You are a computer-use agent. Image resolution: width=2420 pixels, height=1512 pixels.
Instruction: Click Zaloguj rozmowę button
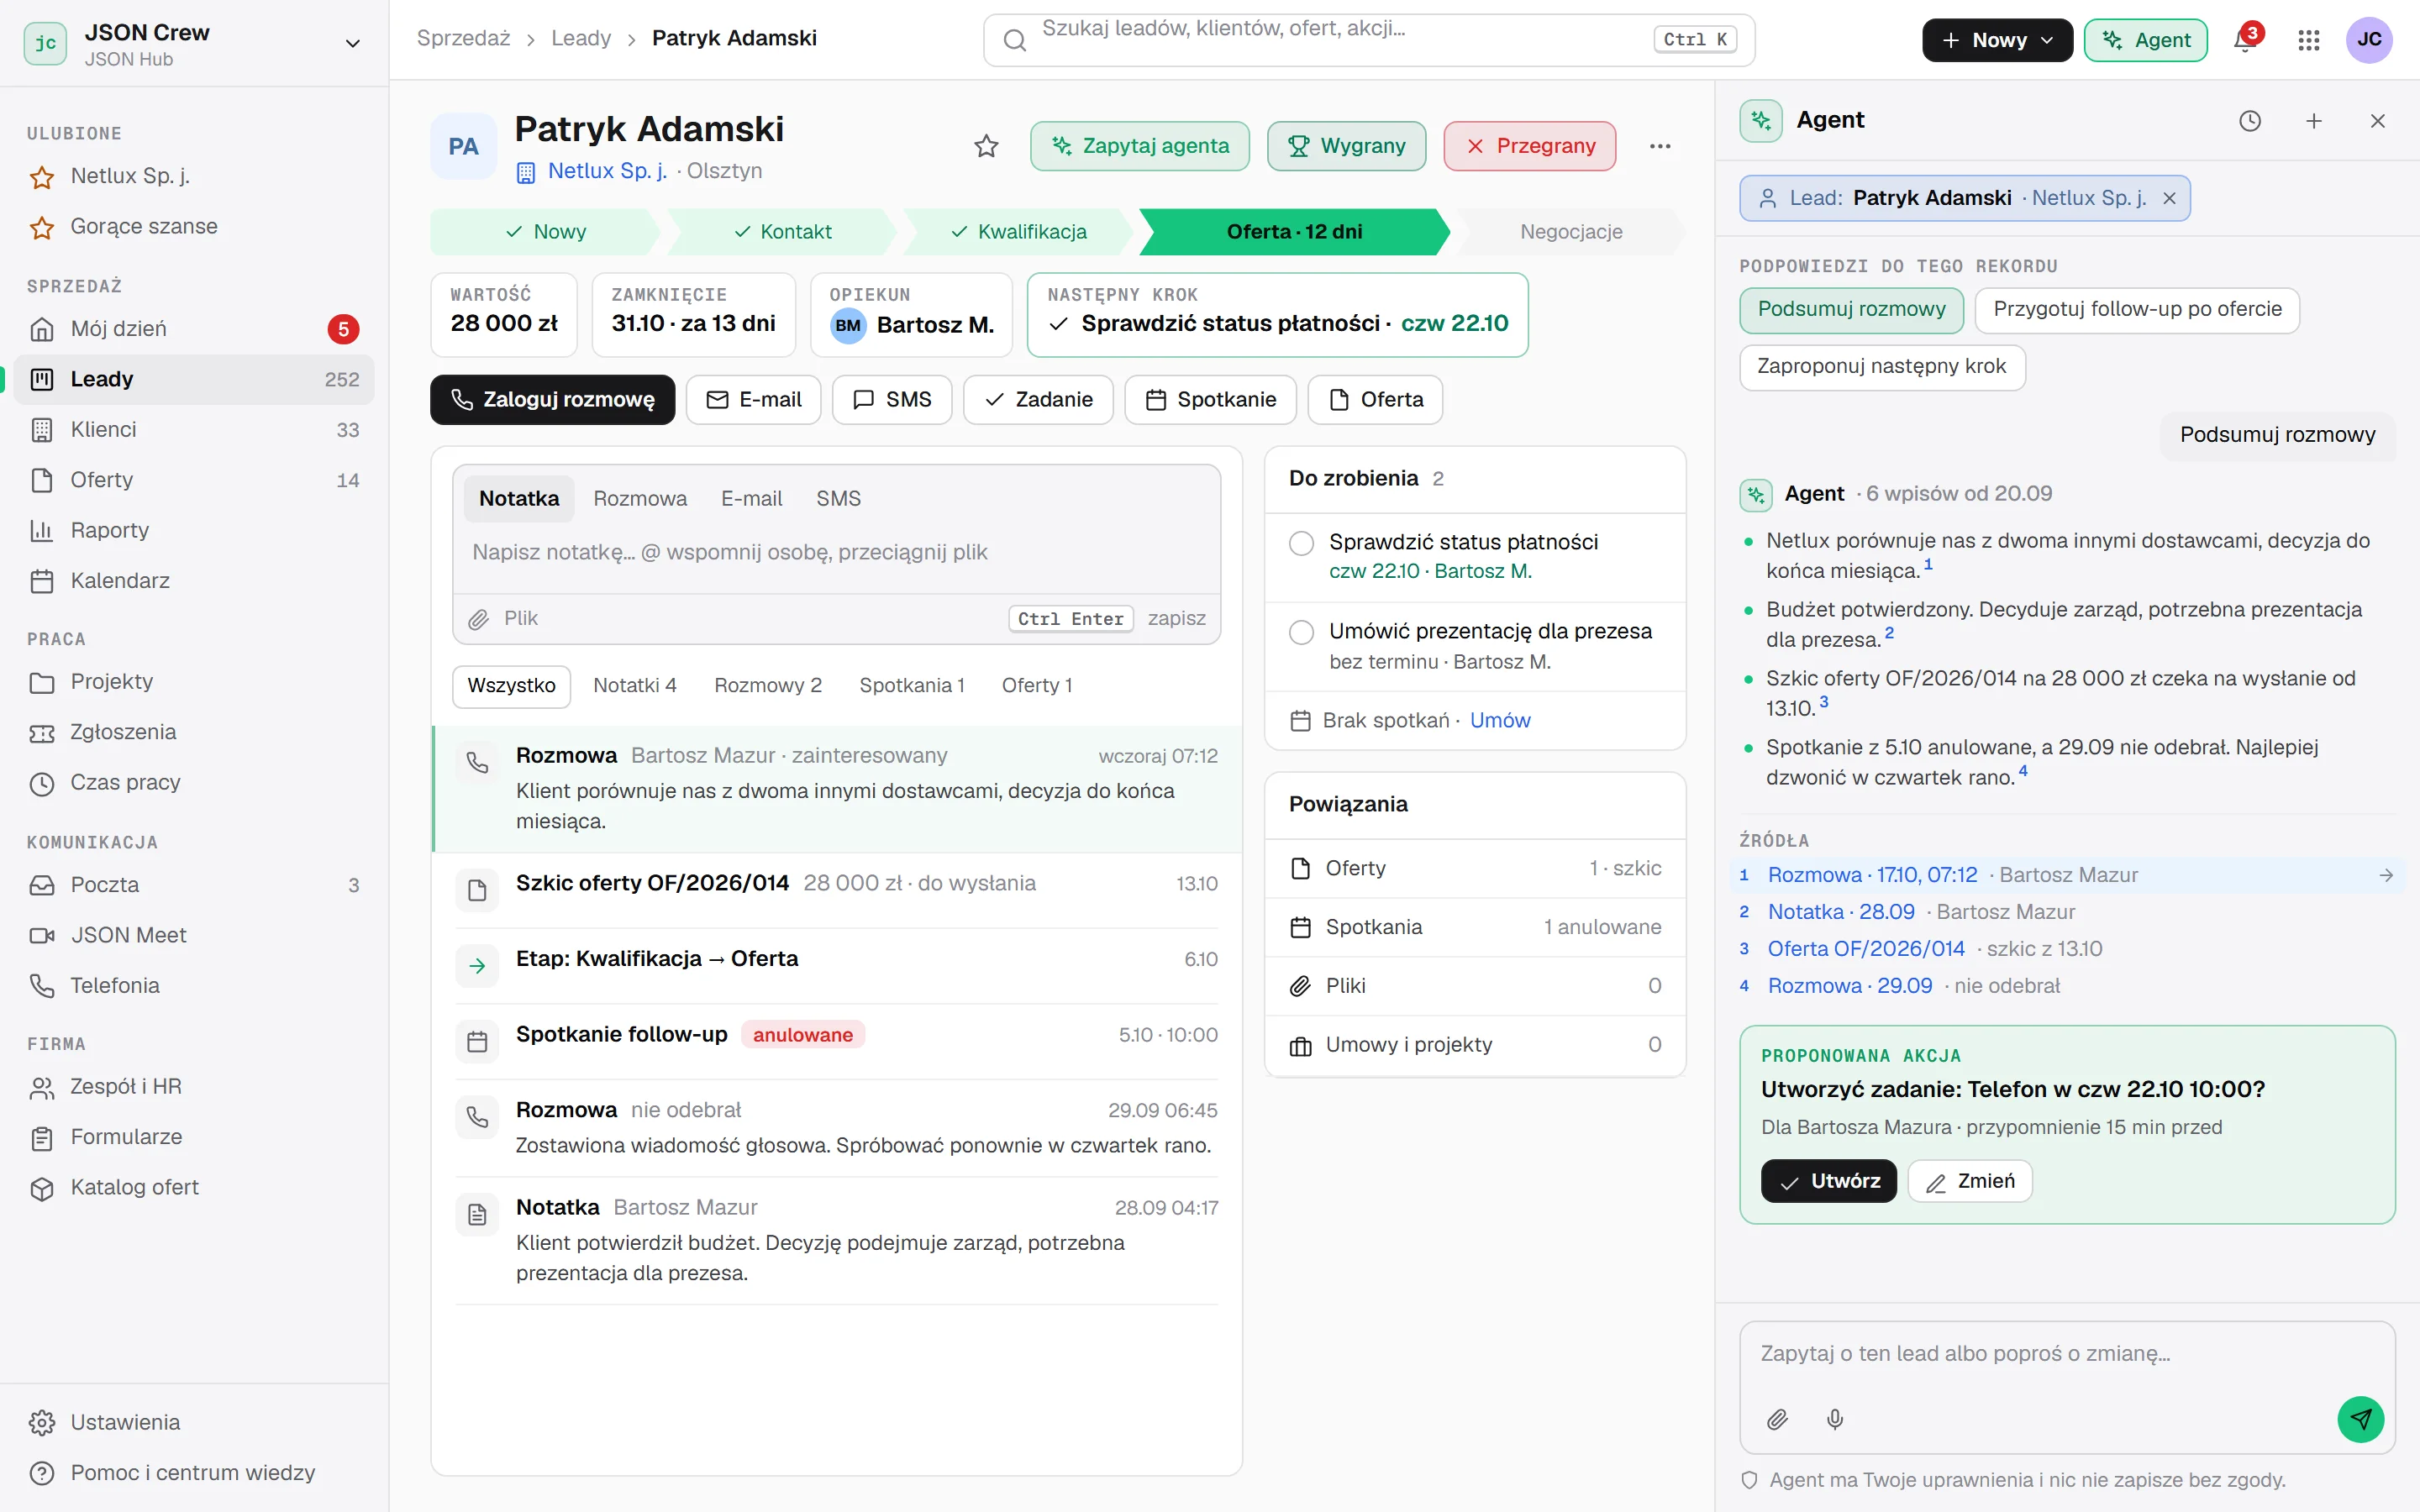(553, 400)
